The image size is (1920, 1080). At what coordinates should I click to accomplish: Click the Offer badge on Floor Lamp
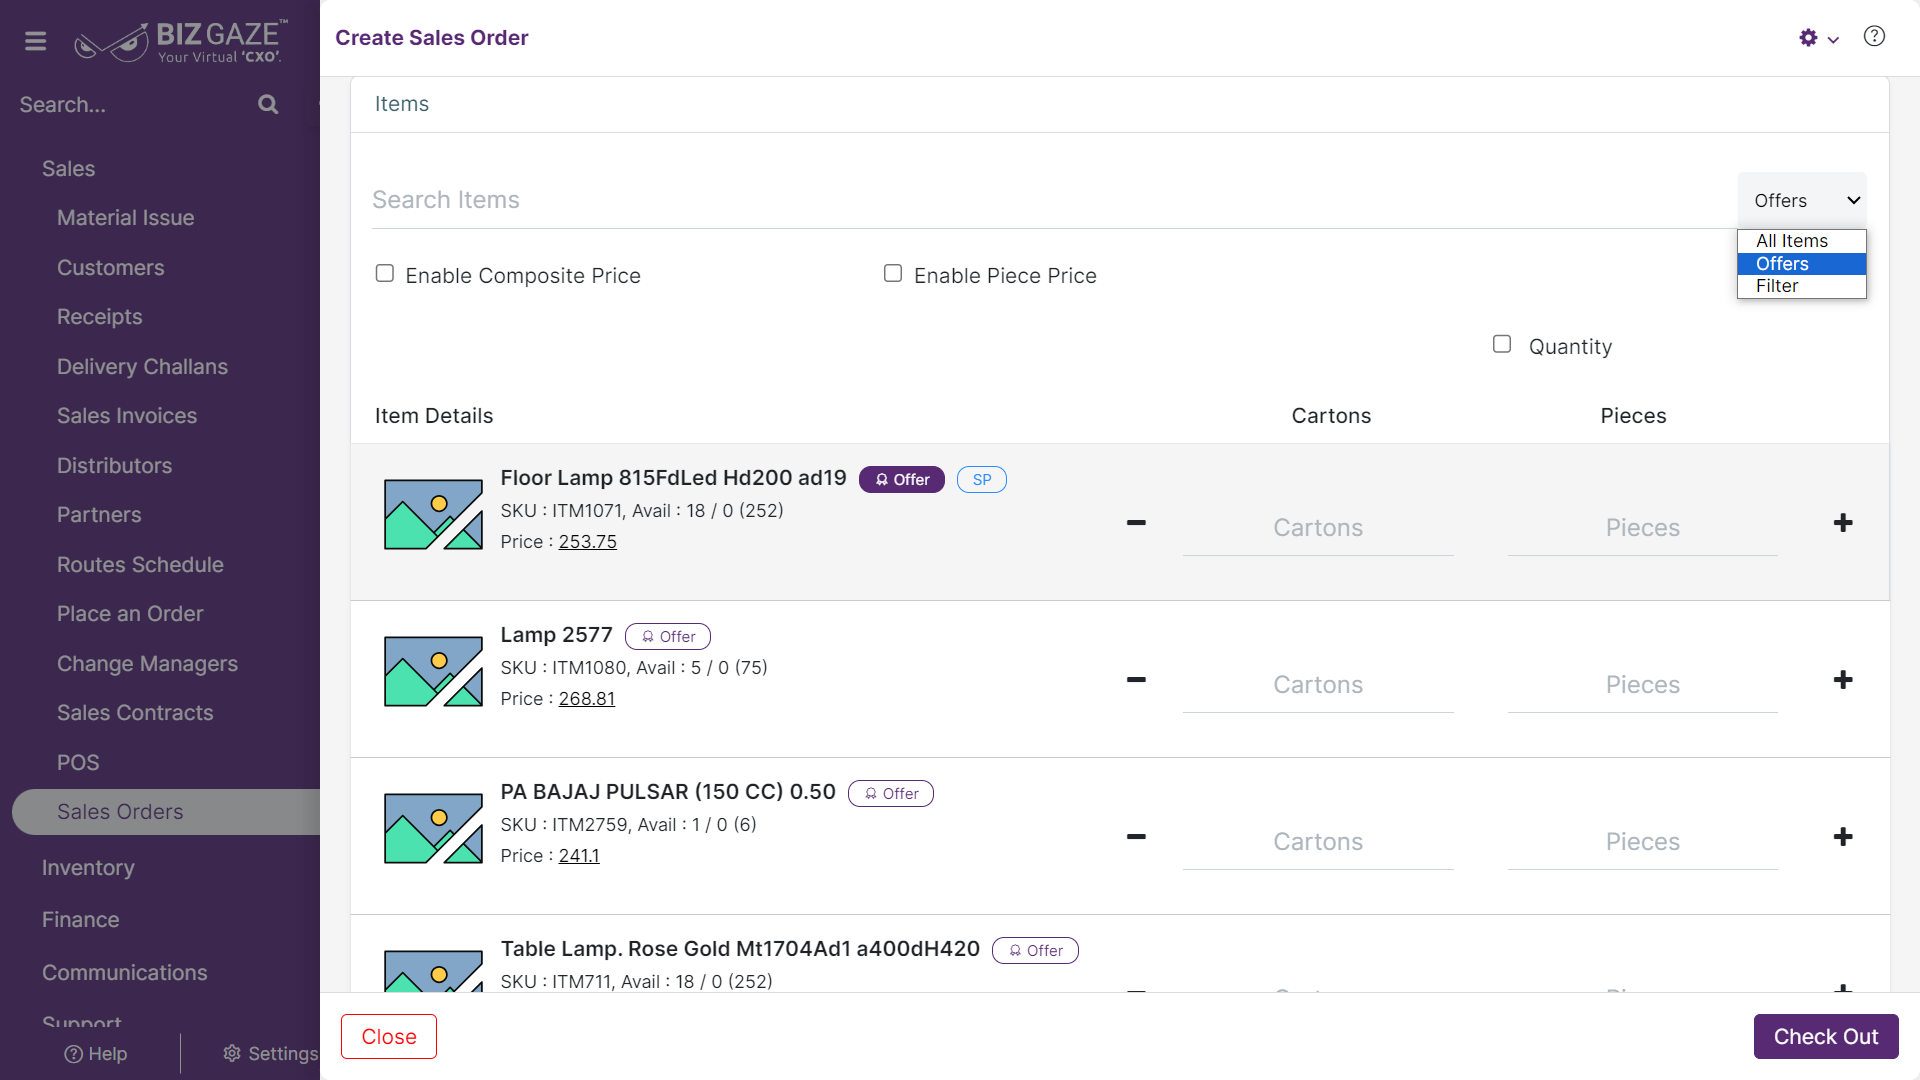click(x=902, y=480)
